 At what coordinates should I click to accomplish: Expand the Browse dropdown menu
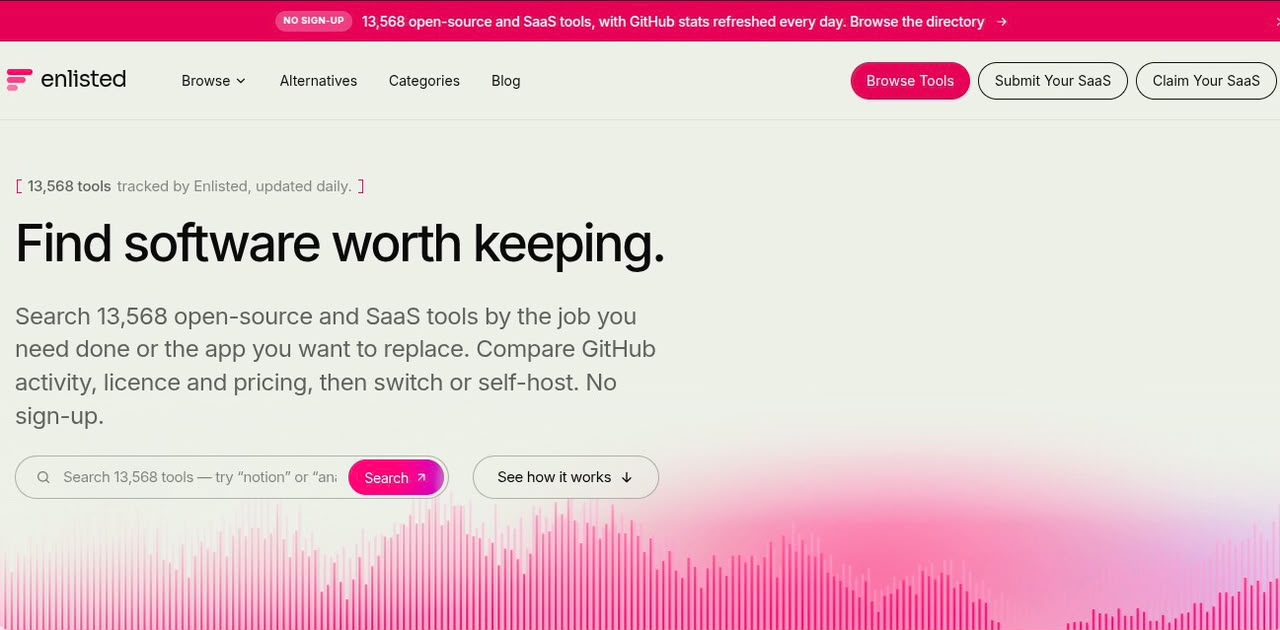tap(214, 81)
